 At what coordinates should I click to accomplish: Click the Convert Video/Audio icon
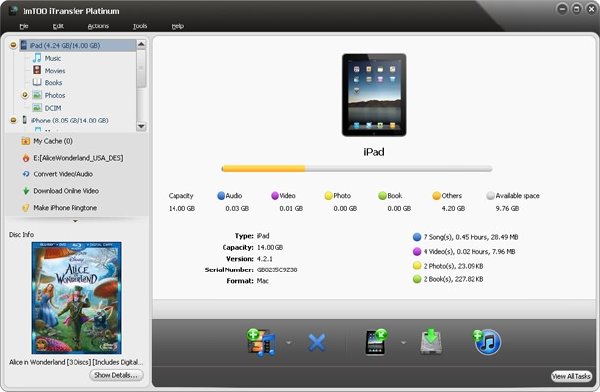coord(26,174)
